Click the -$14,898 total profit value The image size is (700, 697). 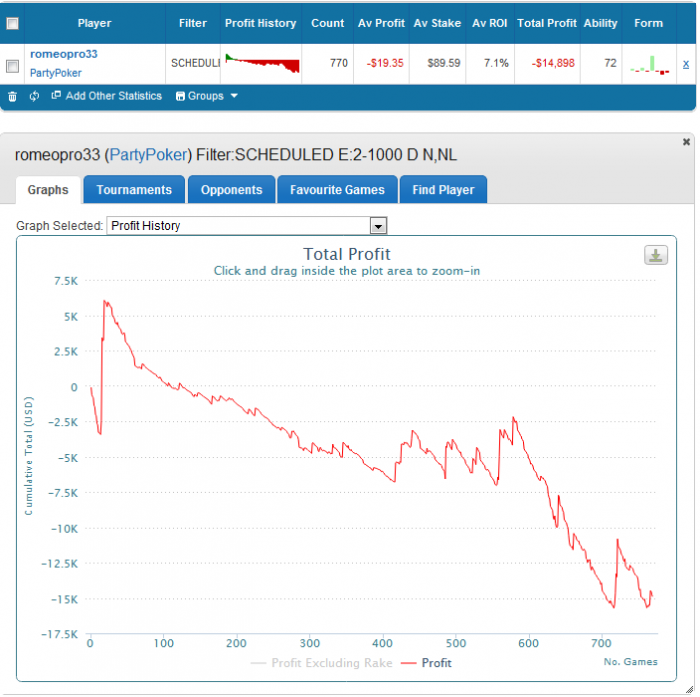[x=553, y=63]
